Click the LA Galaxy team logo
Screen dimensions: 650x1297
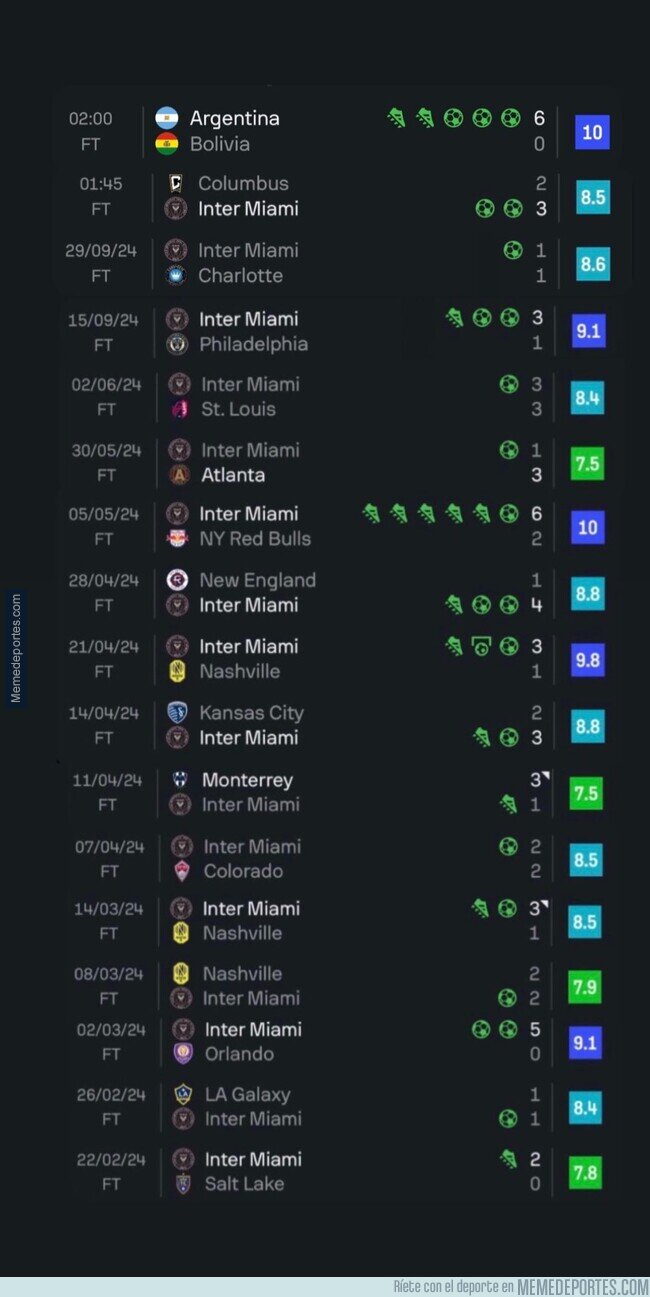pyautogui.click(x=183, y=1094)
